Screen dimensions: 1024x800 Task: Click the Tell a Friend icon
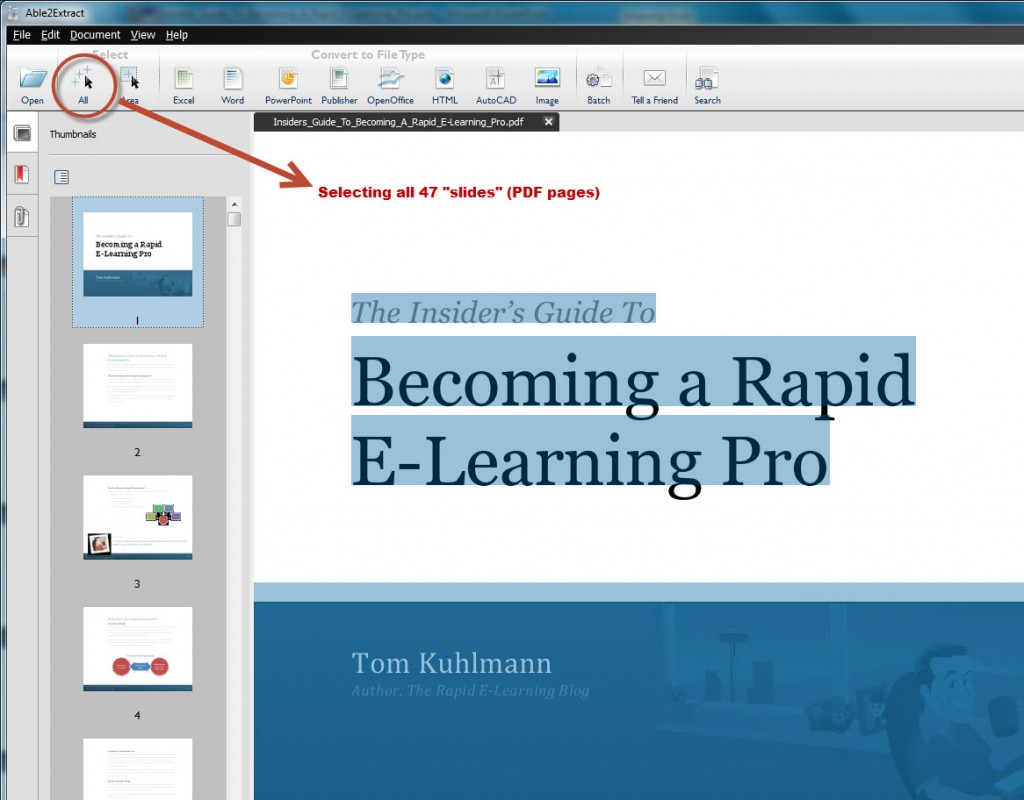tap(654, 86)
